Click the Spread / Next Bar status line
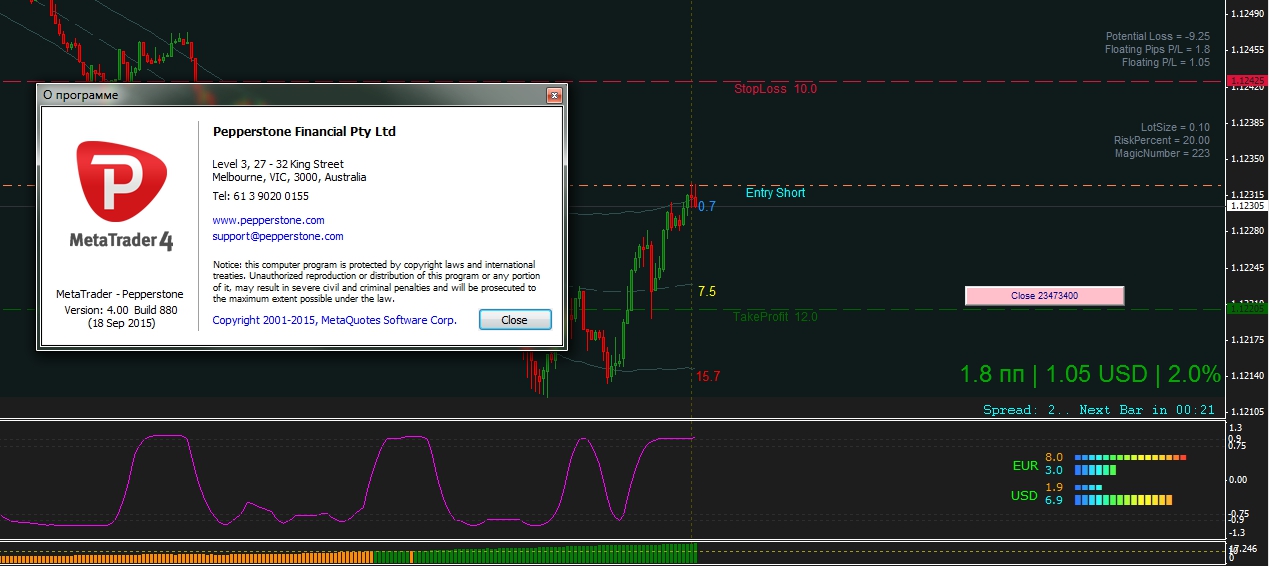Screen dimensions: 1269x566 point(1099,410)
